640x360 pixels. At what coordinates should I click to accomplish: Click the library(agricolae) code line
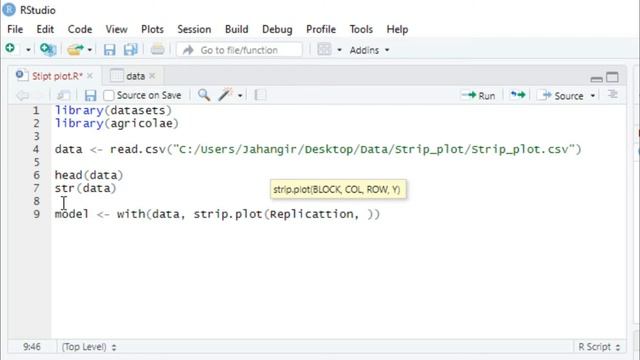pos(117,123)
